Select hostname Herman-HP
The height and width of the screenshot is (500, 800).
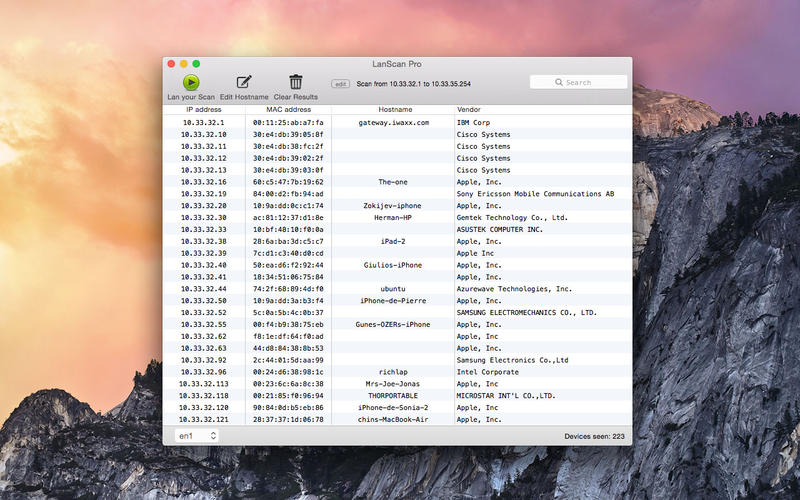tap(393, 217)
